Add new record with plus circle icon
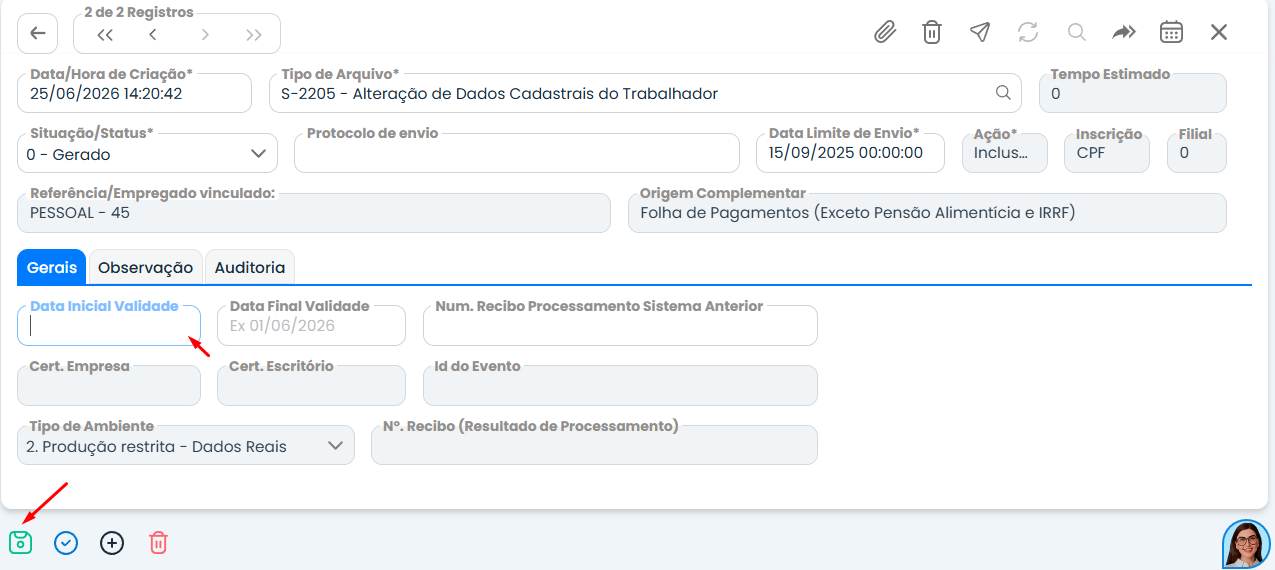Screen dimensions: 1275x570 [112, 543]
